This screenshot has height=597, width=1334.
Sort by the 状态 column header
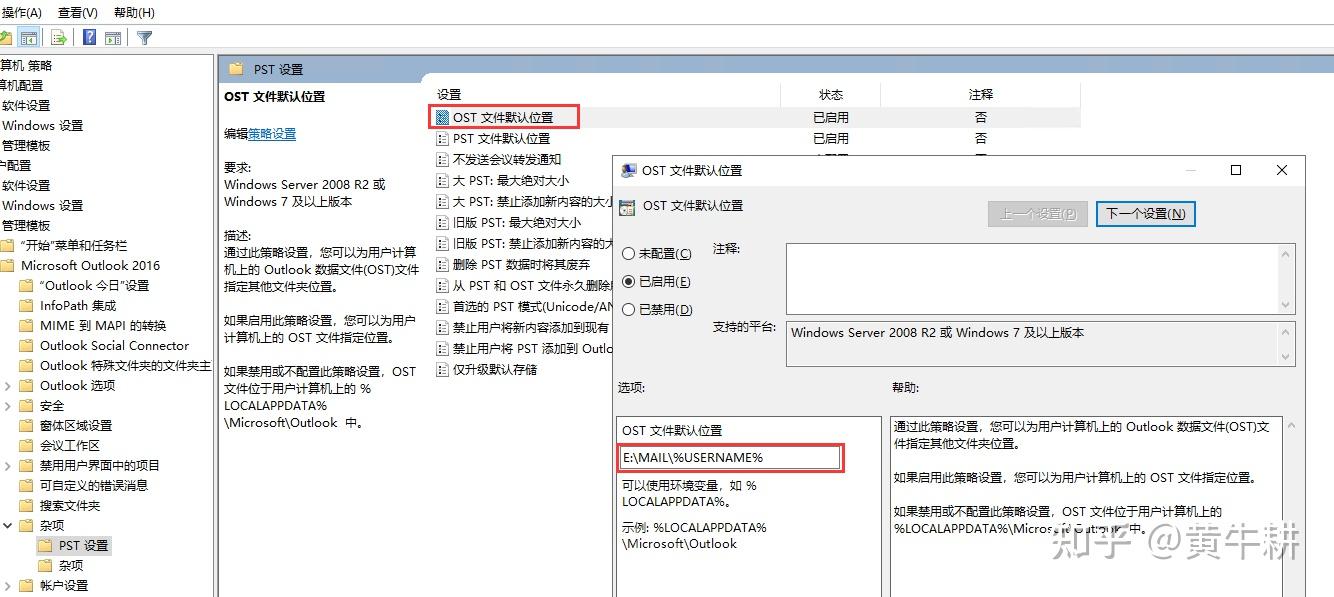tap(830, 95)
